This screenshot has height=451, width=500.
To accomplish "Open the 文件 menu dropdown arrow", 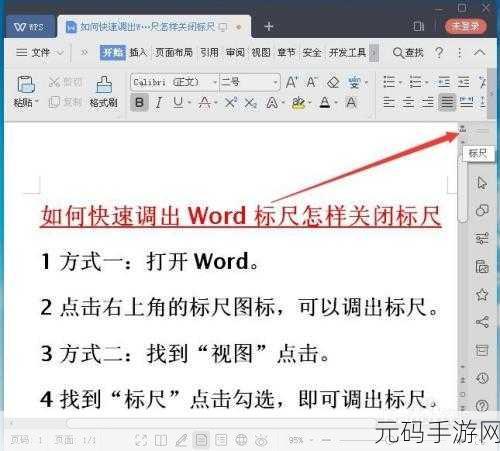I will coord(60,53).
